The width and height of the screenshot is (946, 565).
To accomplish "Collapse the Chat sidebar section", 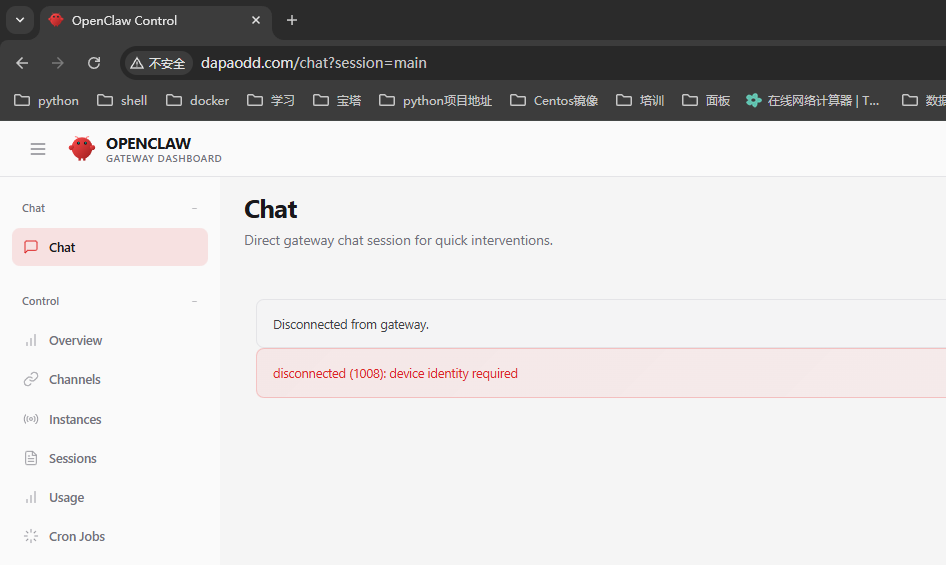I will pos(194,208).
